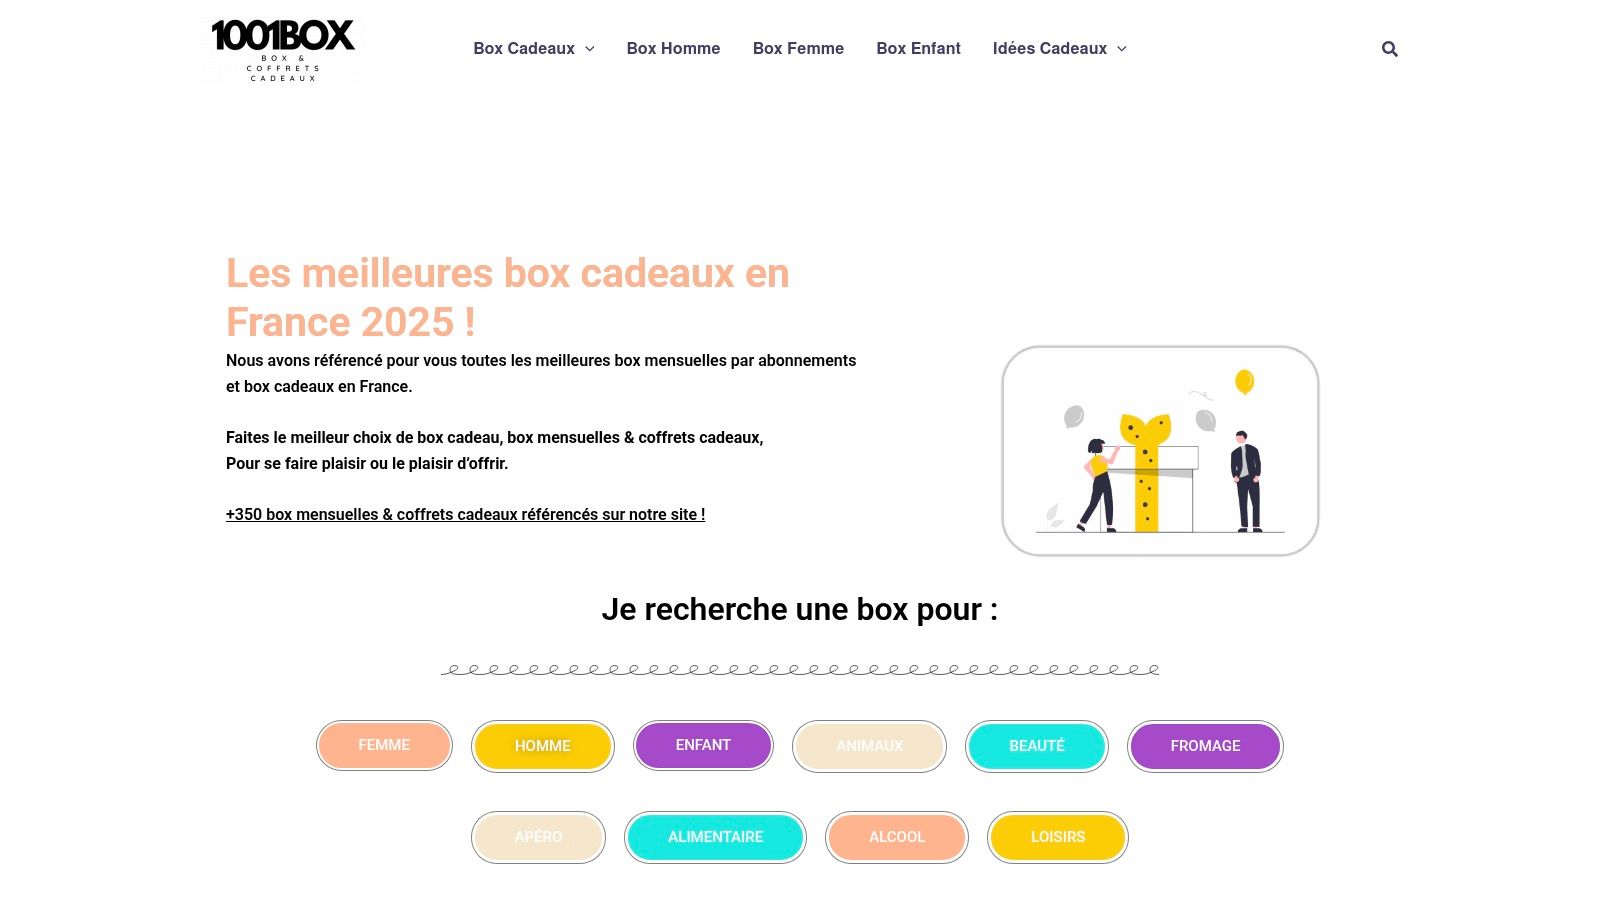Screen dimensions: 1600x900
Task: Open the Box Femme menu item
Action: [798, 48]
